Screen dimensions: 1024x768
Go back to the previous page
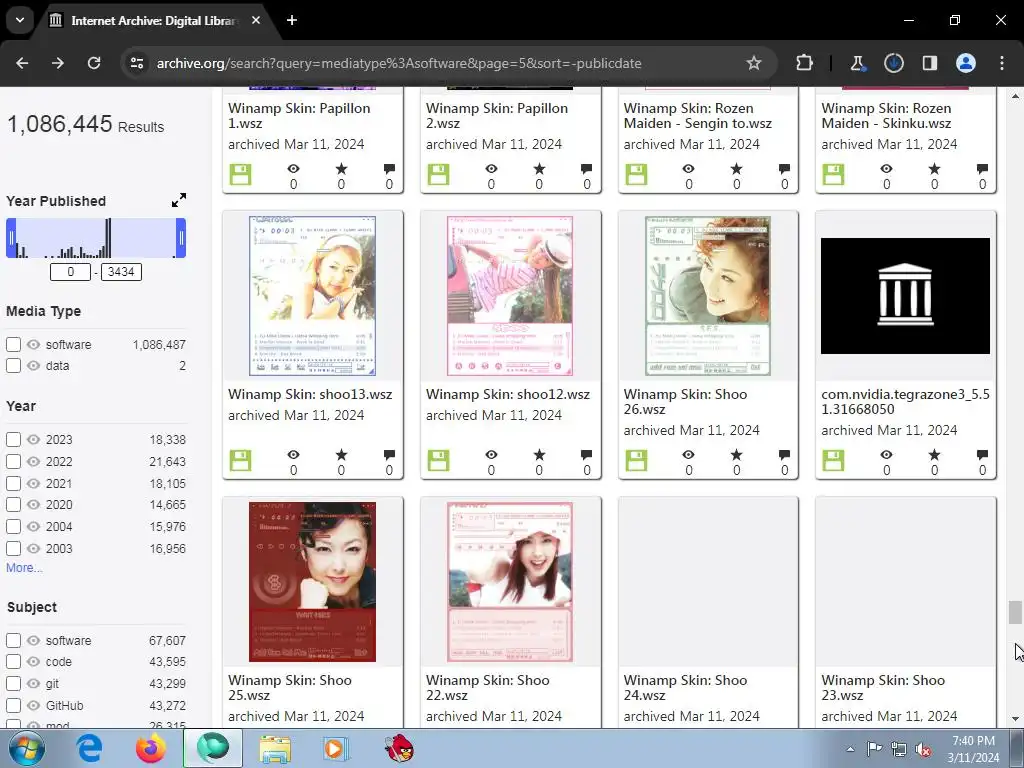click(22, 63)
